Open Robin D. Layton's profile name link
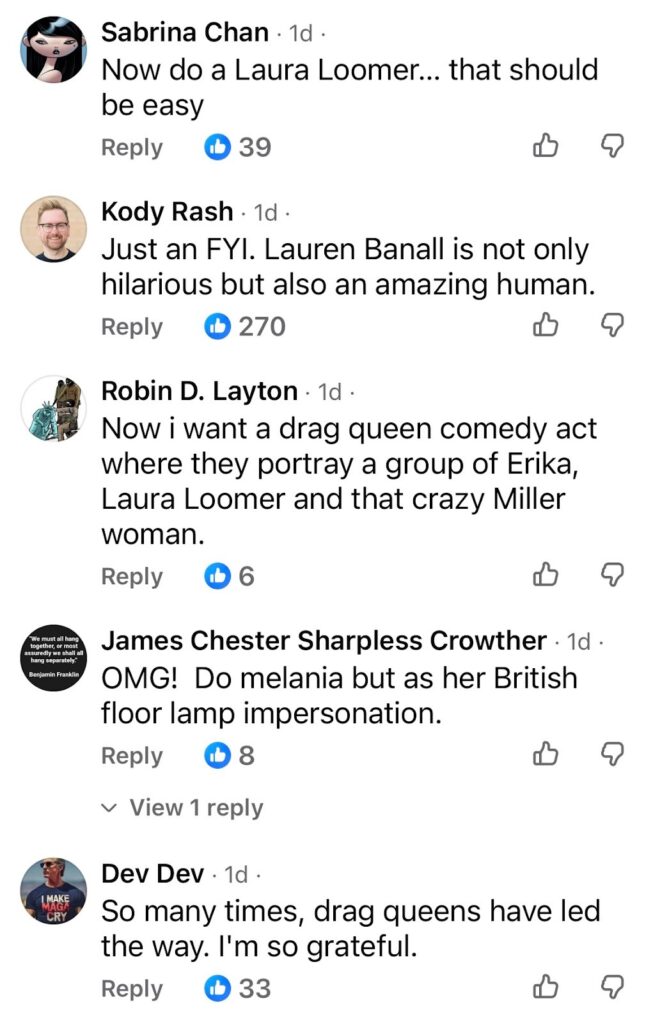Viewport: 653px width, 1024px height. coord(200,391)
